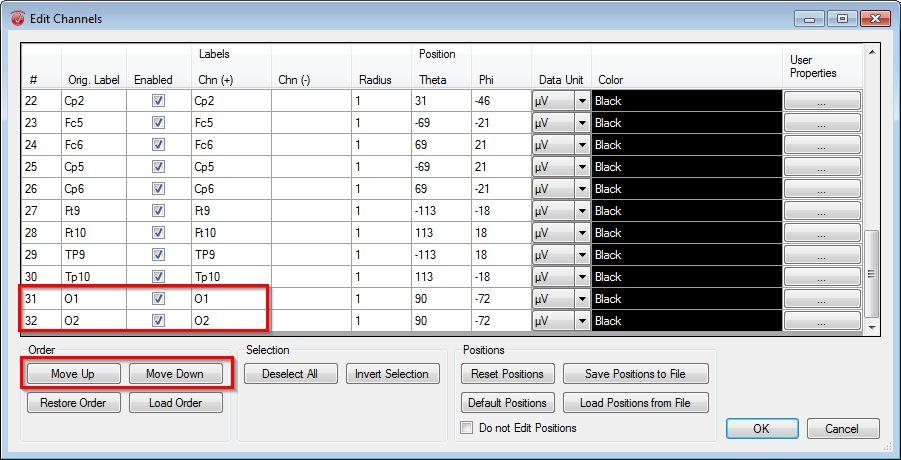The image size is (901, 460).
Task: Click Theta value 113 in Ft10 row
Action: pyautogui.click(x=441, y=233)
